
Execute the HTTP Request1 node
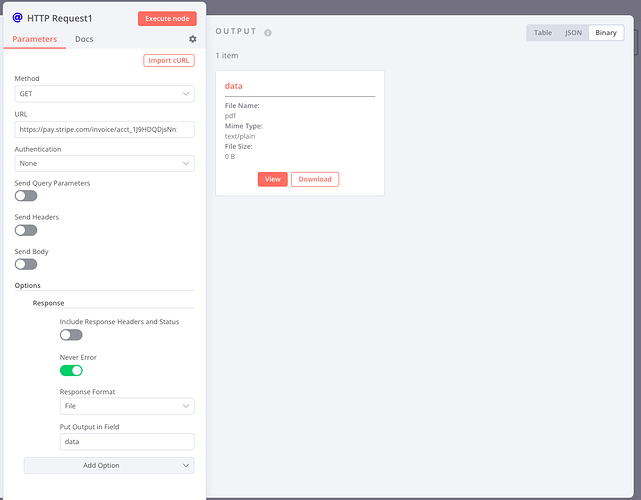pos(167,18)
